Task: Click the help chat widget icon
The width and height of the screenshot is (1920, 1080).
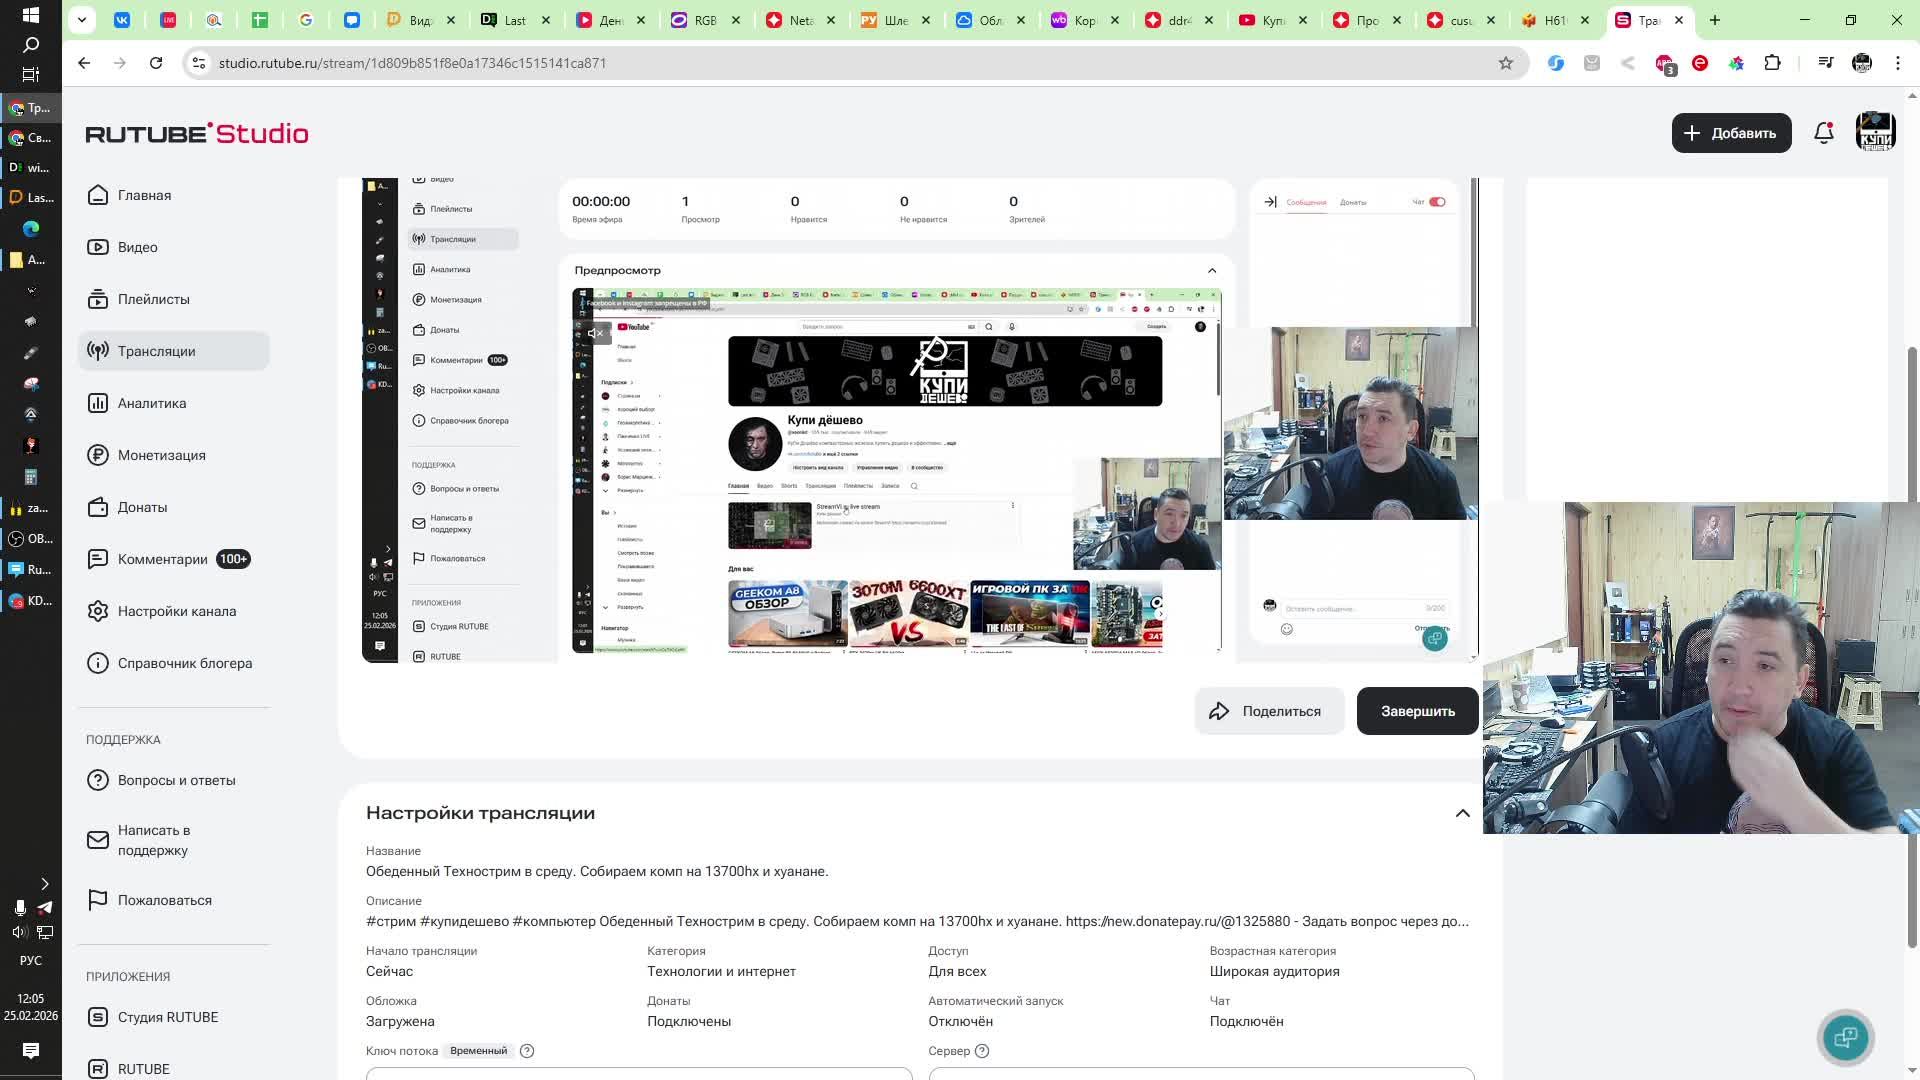Action: [1845, 1037]
